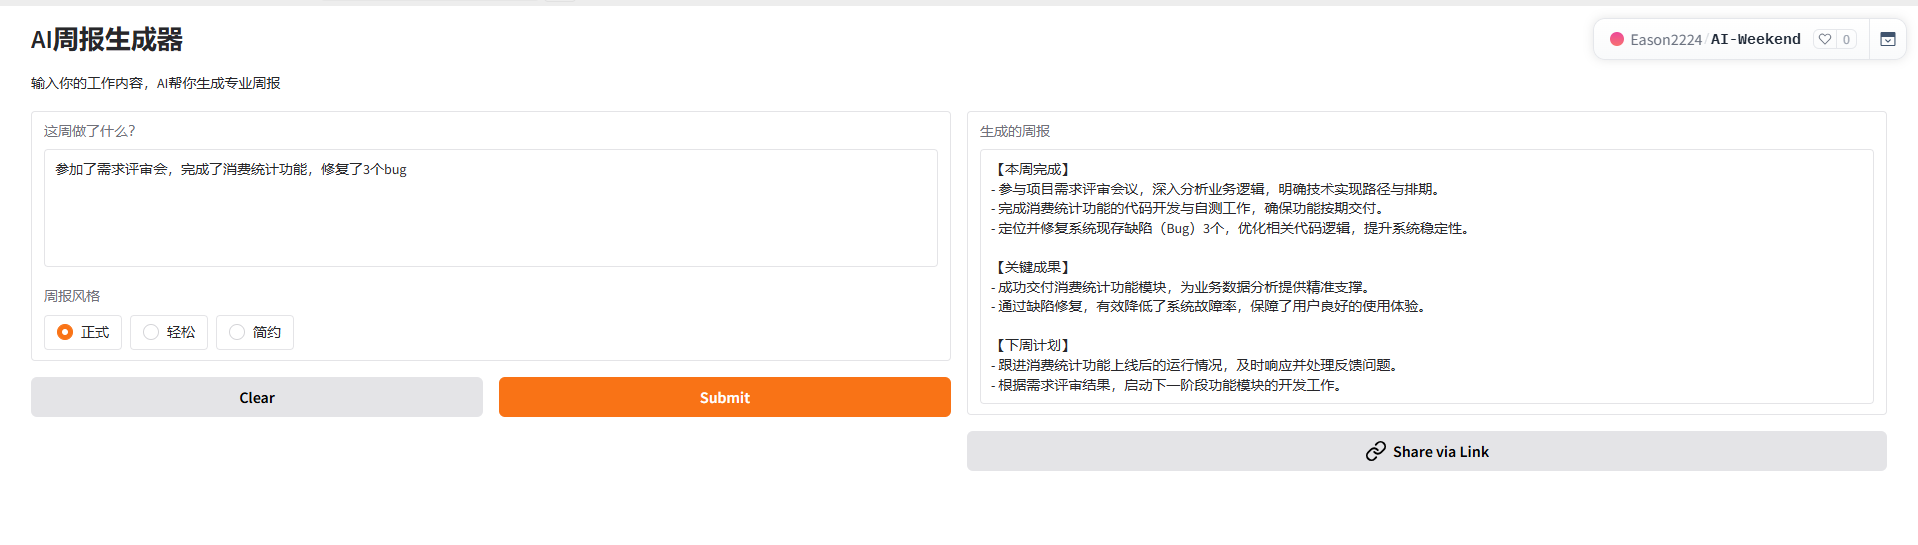This screenshot has height=545, width=1918.
Task: Click the Clear button
Action: point(257,397)
